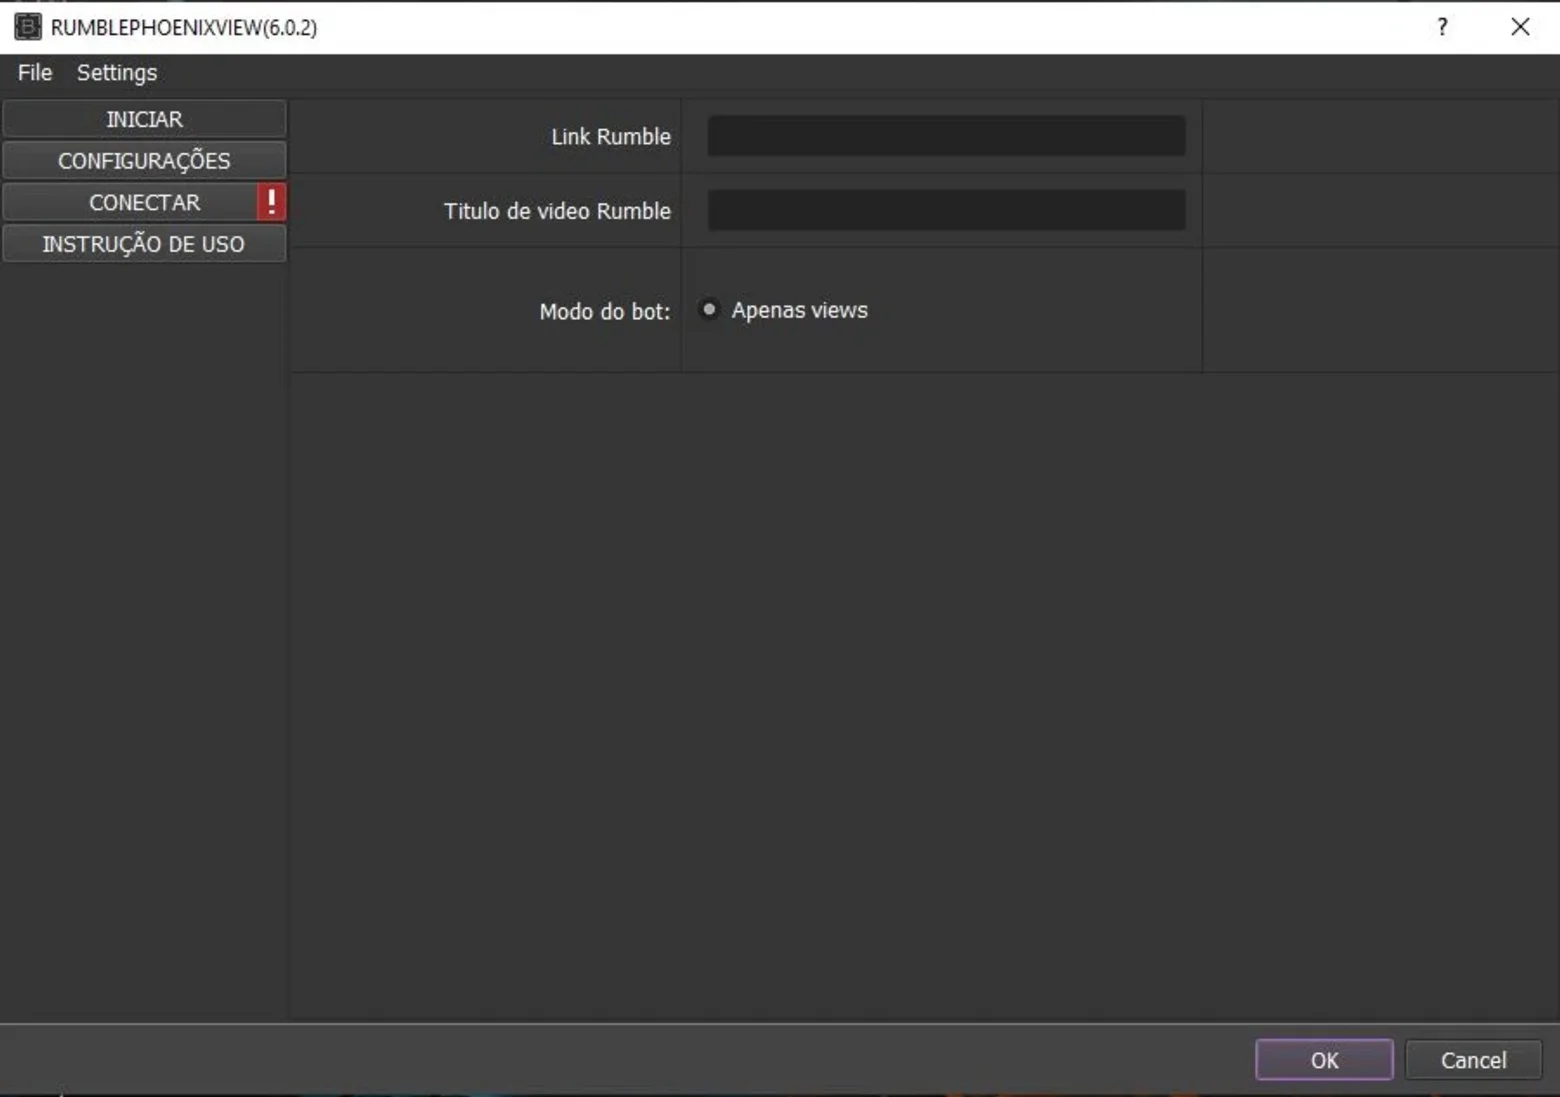Screen dimensions: 1560x1097
Task: Click the Link Rumble input field
Action: pos(946,136)
